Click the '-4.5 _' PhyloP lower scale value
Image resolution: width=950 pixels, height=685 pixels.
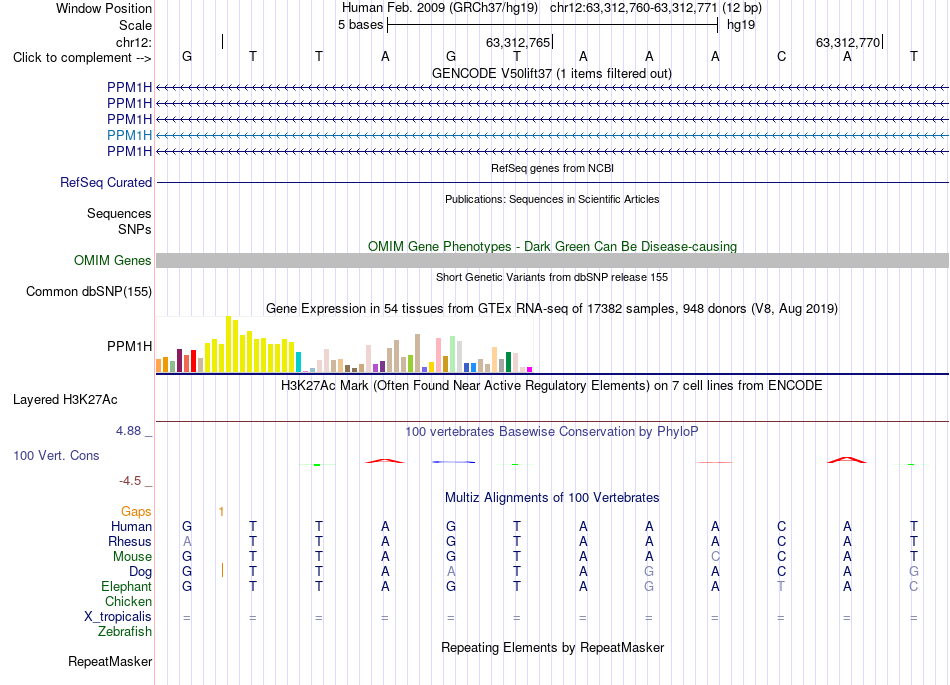(135, 481)
